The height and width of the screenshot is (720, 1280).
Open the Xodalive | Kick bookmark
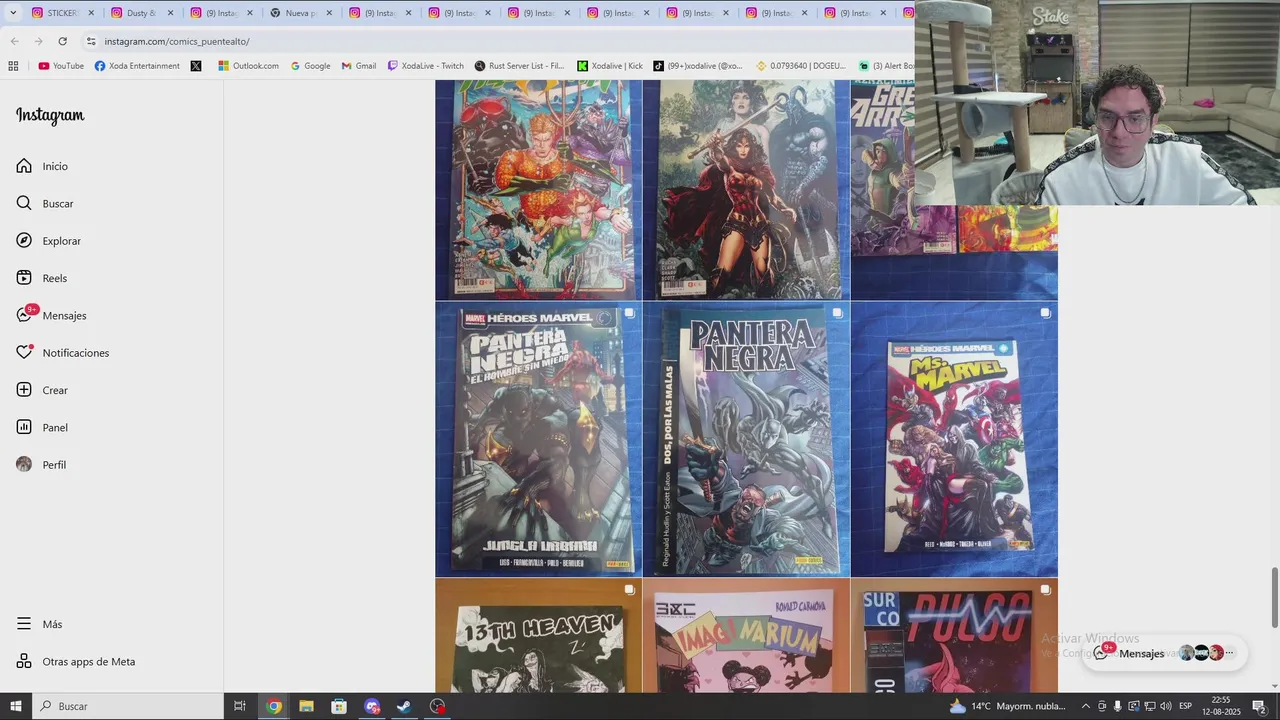610,66
